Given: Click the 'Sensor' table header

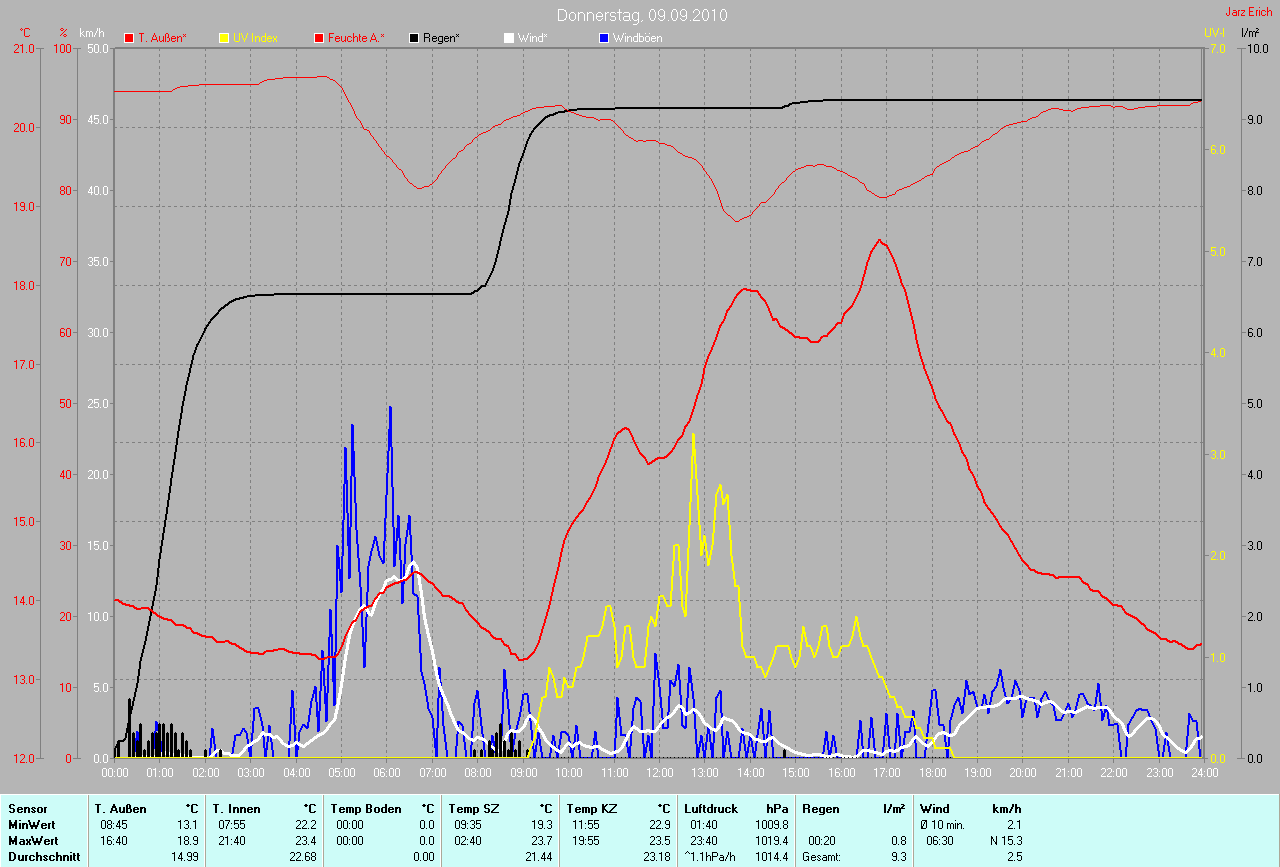Looking at the screenshot, I should 27,808.
